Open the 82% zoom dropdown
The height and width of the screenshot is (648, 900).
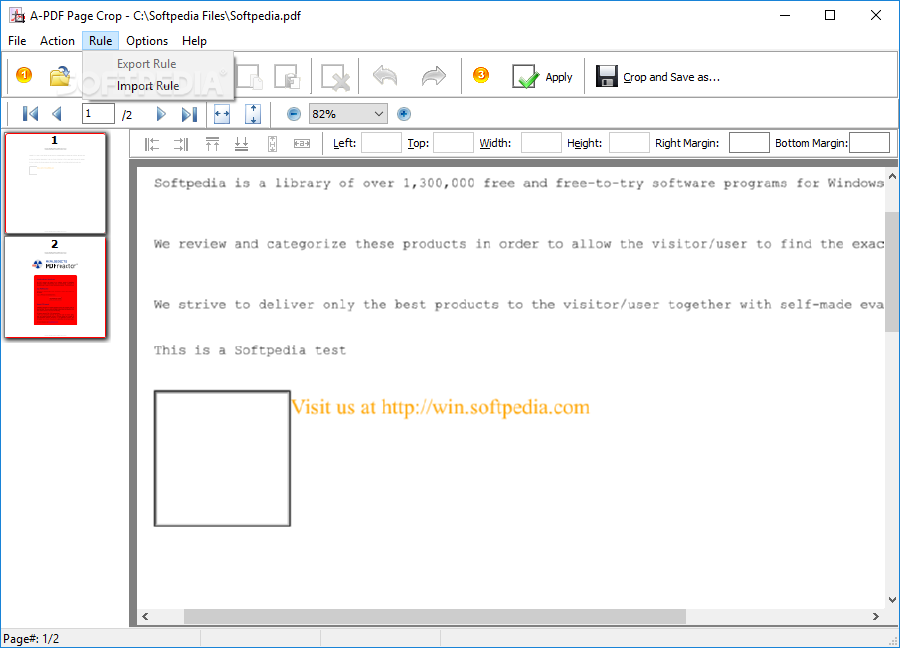tap(348, 114)
